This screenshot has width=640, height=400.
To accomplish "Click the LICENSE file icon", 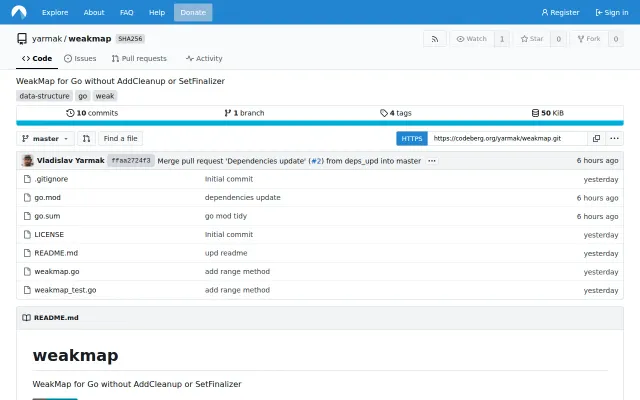I will pos(27,234).
